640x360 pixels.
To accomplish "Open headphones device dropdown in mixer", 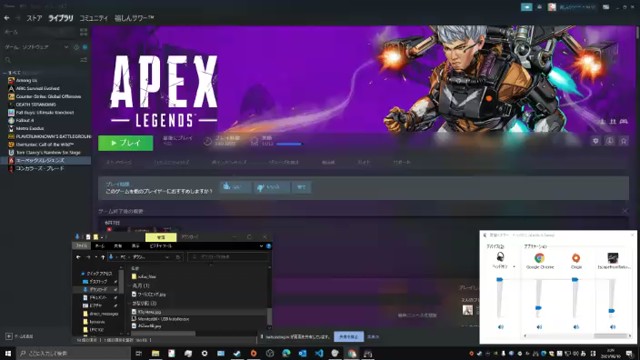I will tap(514, 267).
